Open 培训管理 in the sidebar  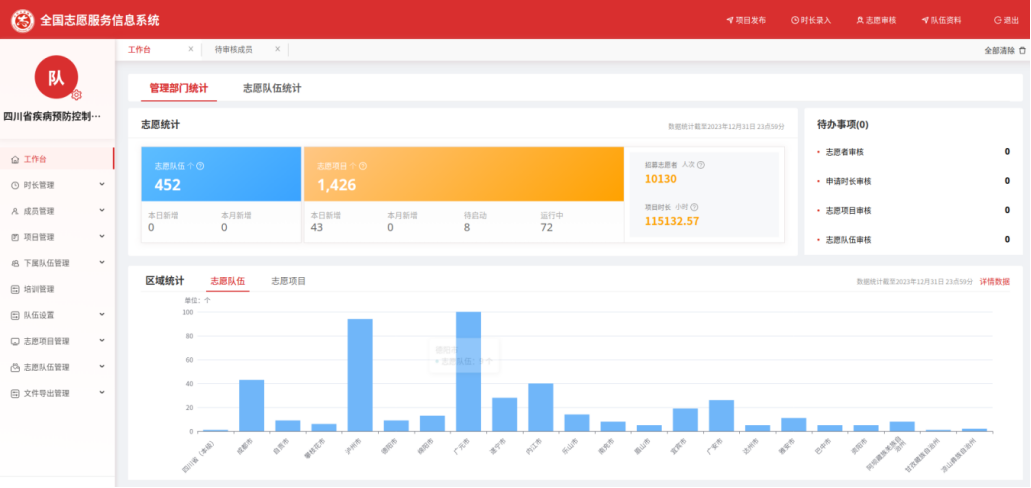pyautogui.click(x=57, y=289)
